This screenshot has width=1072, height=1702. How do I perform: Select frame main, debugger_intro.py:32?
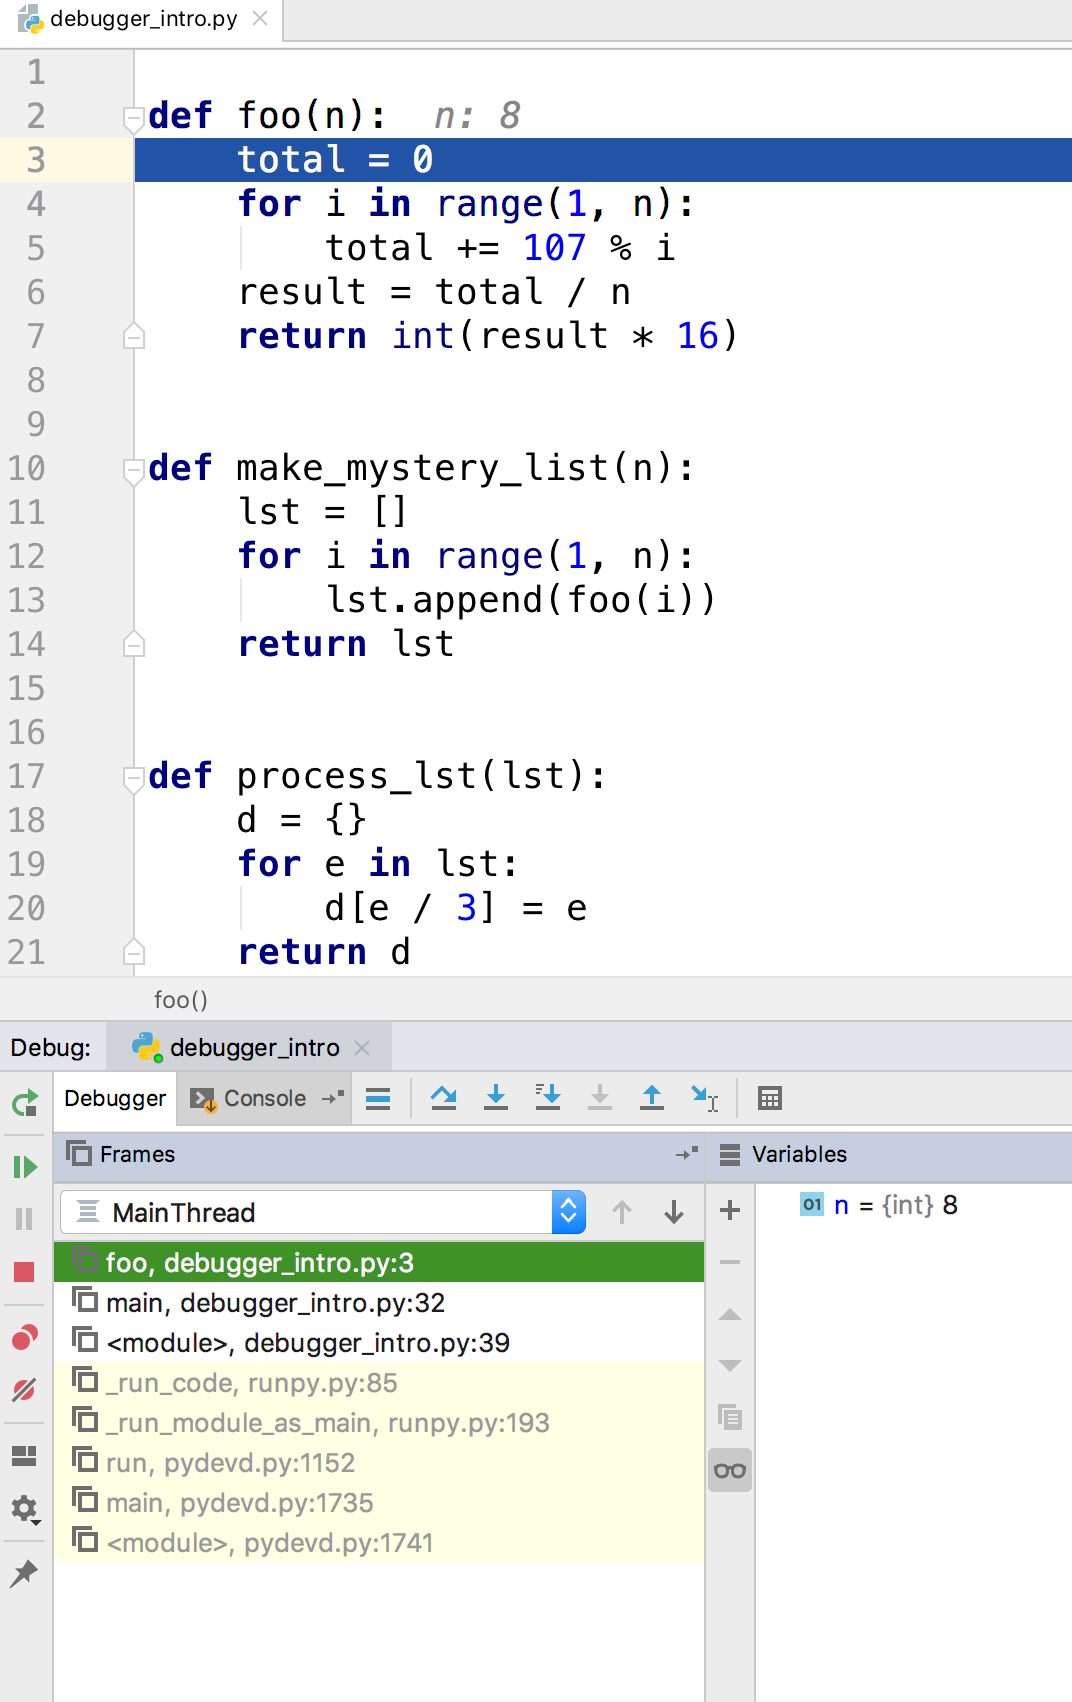(379, 1302)
